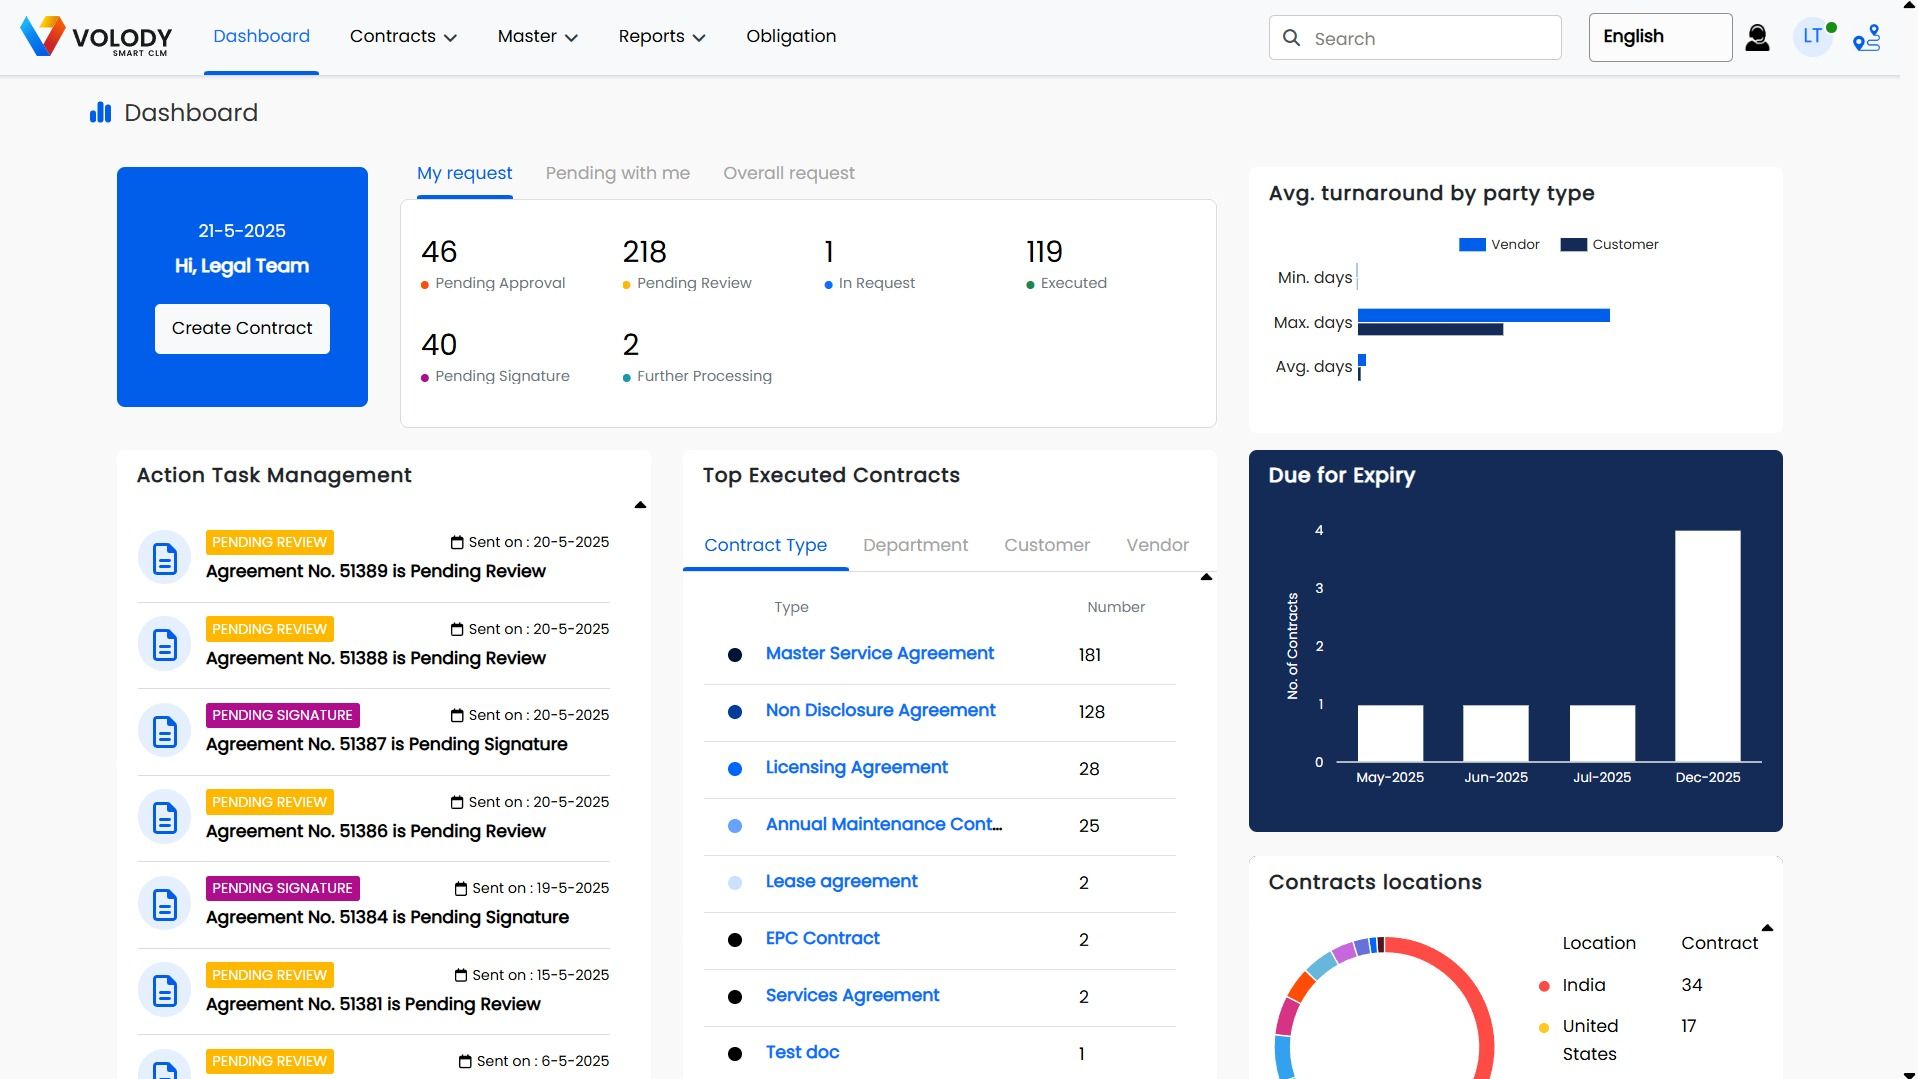Open Master Service Agreement link
1918x1079 pixels.
(879, 654)
